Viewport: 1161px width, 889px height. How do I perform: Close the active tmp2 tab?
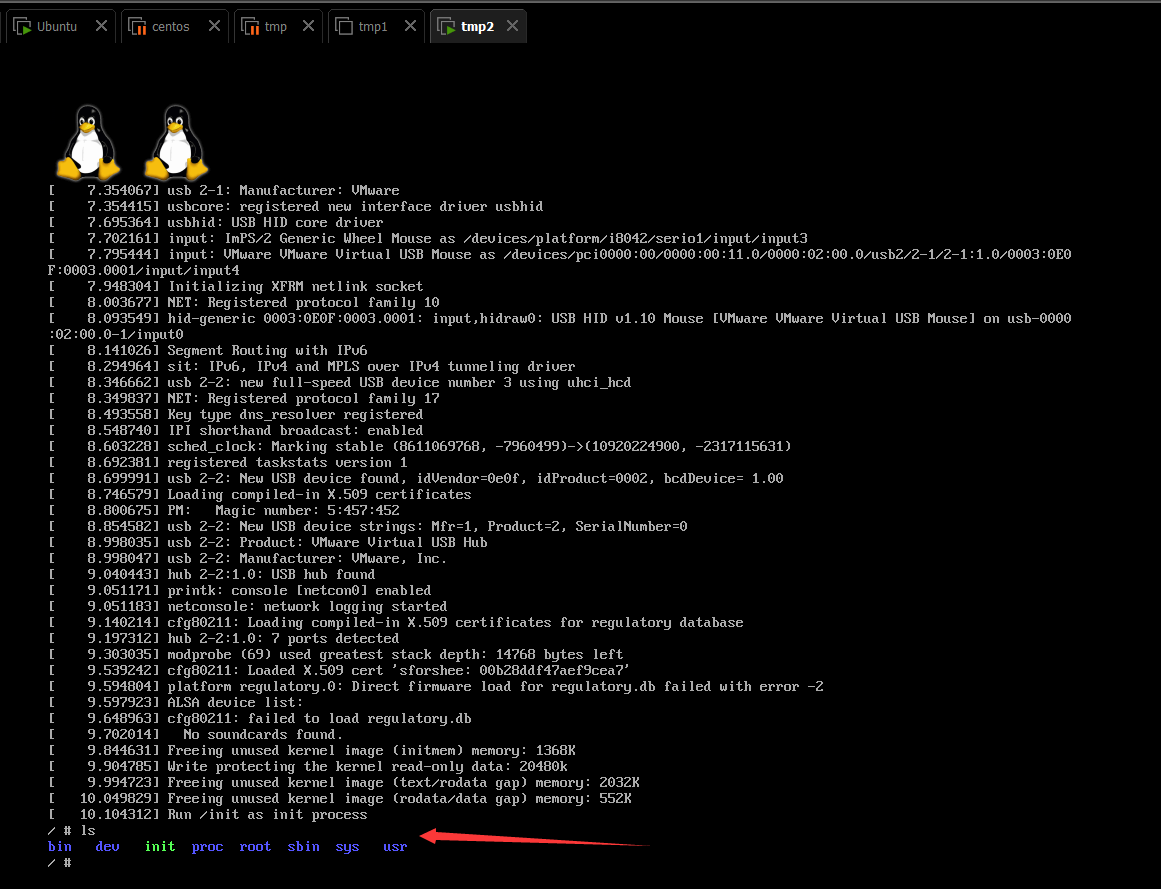512,26
